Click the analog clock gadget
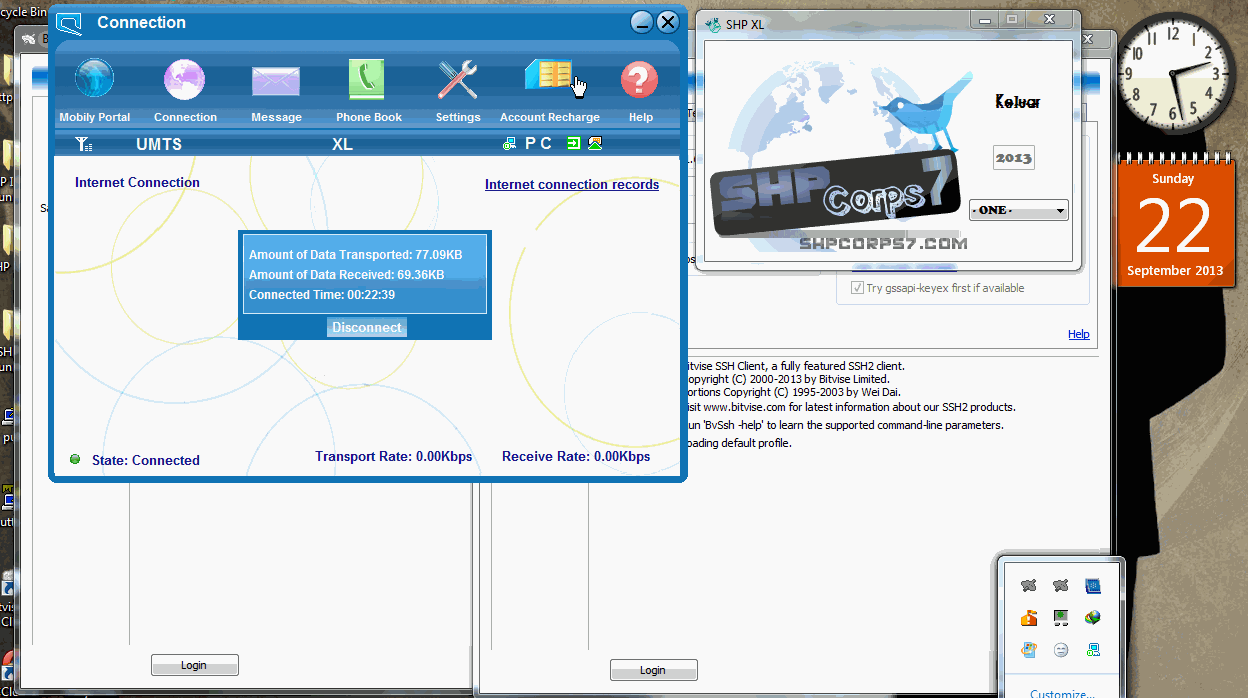This screenshot has width=1248, height=698. [1175, 72]
